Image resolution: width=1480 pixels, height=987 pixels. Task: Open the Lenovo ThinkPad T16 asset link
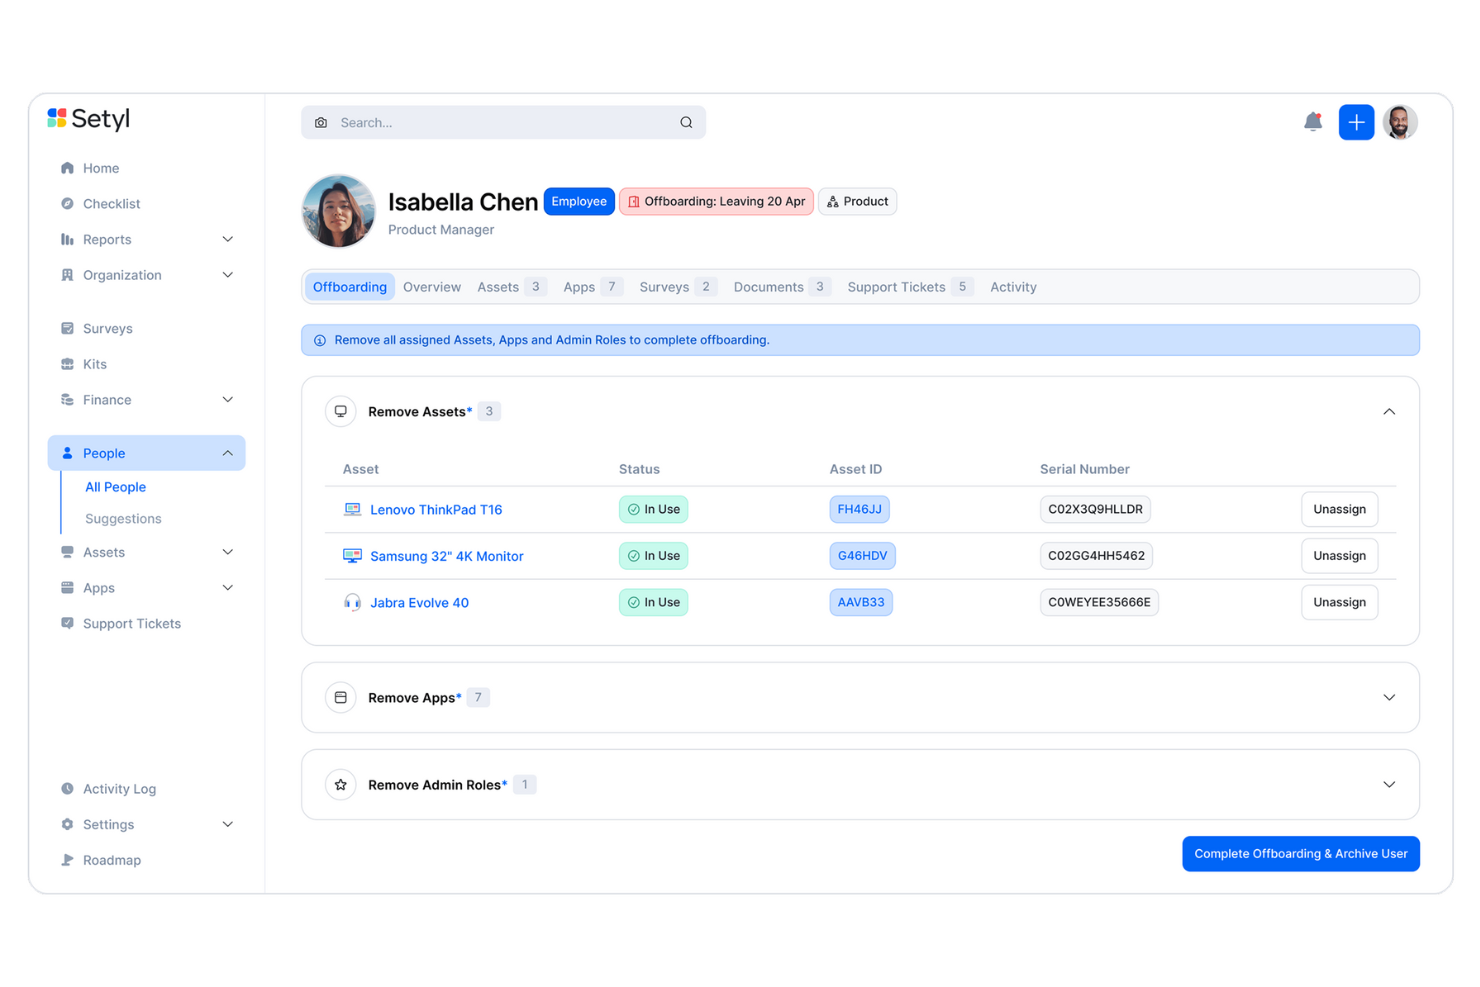436,509
